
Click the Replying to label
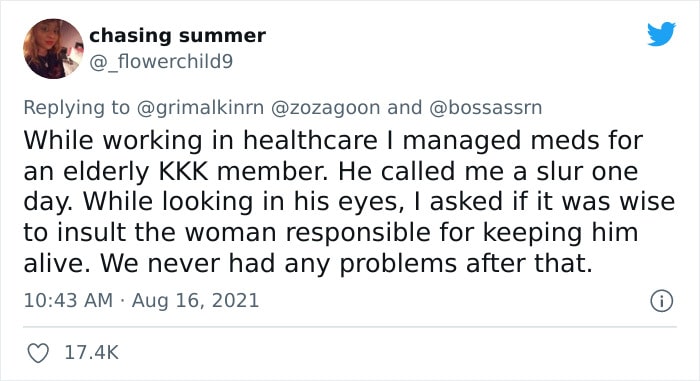click(x=76, y=108)
